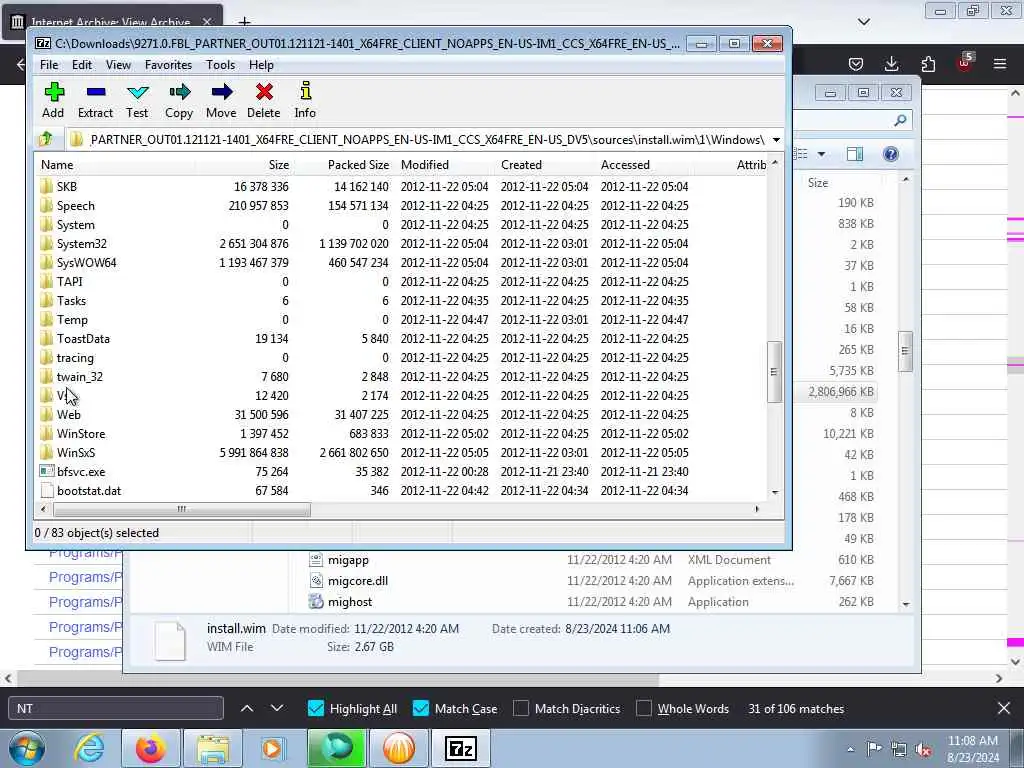Select the bootstat.dat file icon

click(x=46, y=490)
